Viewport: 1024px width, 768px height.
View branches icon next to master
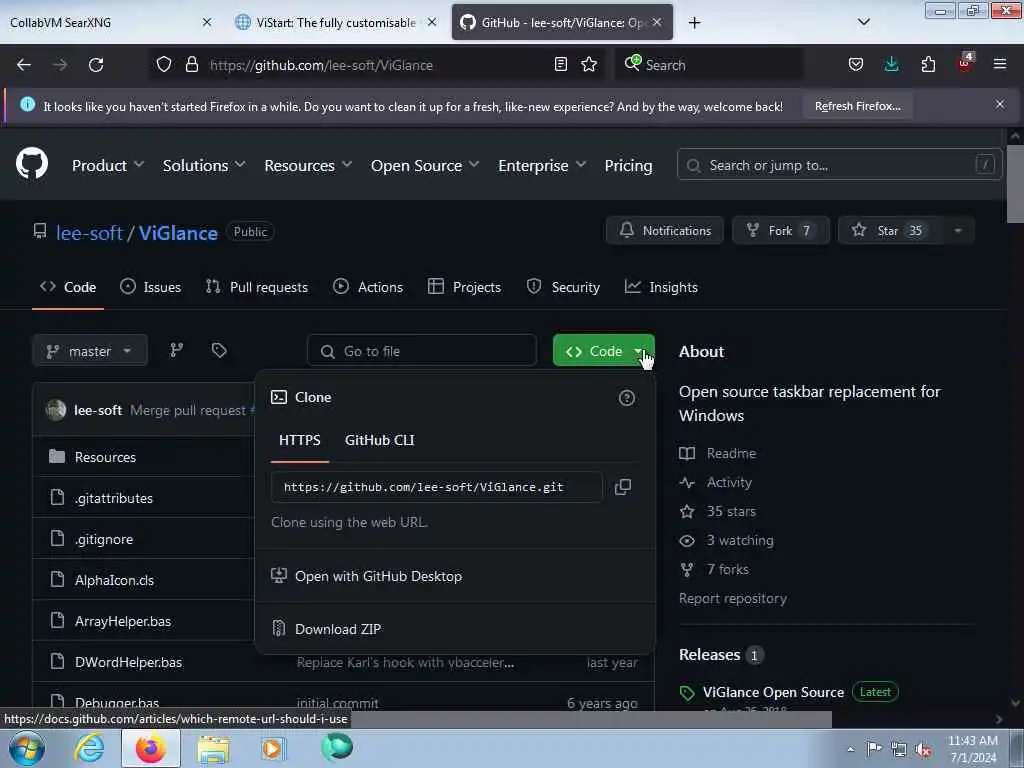(x=176, y=351)
